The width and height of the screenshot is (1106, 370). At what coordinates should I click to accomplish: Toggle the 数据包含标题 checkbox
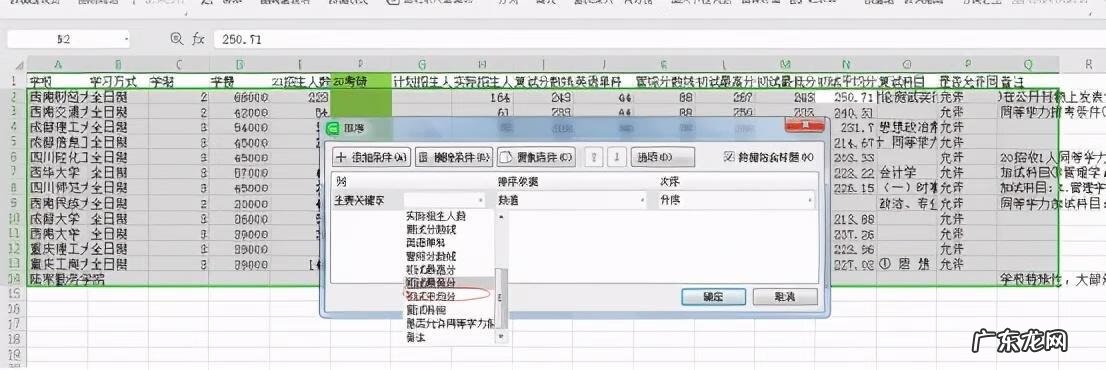[x=729, y=156]
